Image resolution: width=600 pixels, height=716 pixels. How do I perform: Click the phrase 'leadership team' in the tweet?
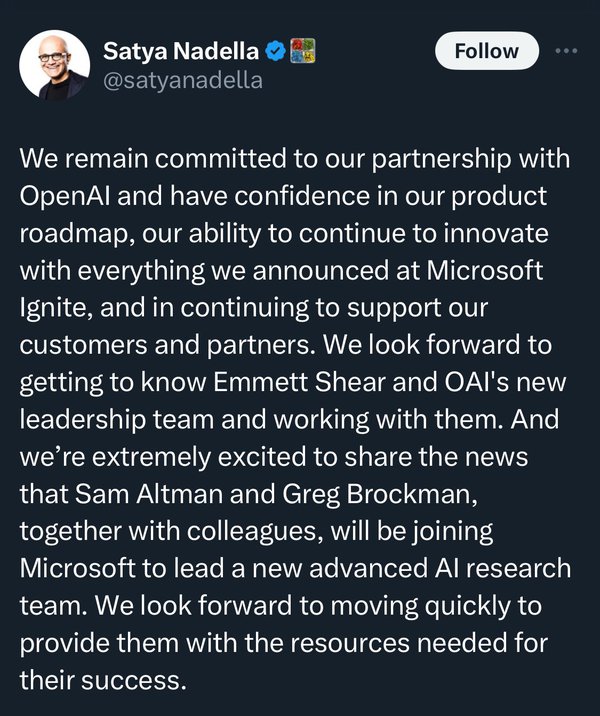(x=127, y=448)
